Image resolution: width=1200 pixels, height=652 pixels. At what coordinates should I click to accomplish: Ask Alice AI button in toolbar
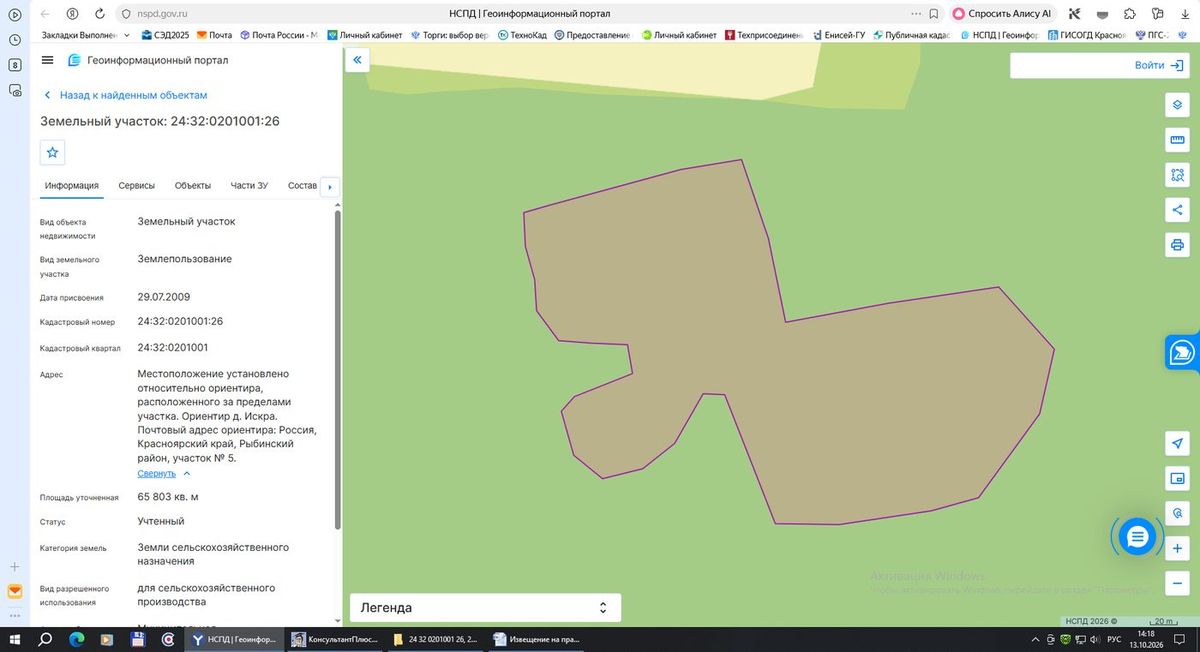[1002, 14]
